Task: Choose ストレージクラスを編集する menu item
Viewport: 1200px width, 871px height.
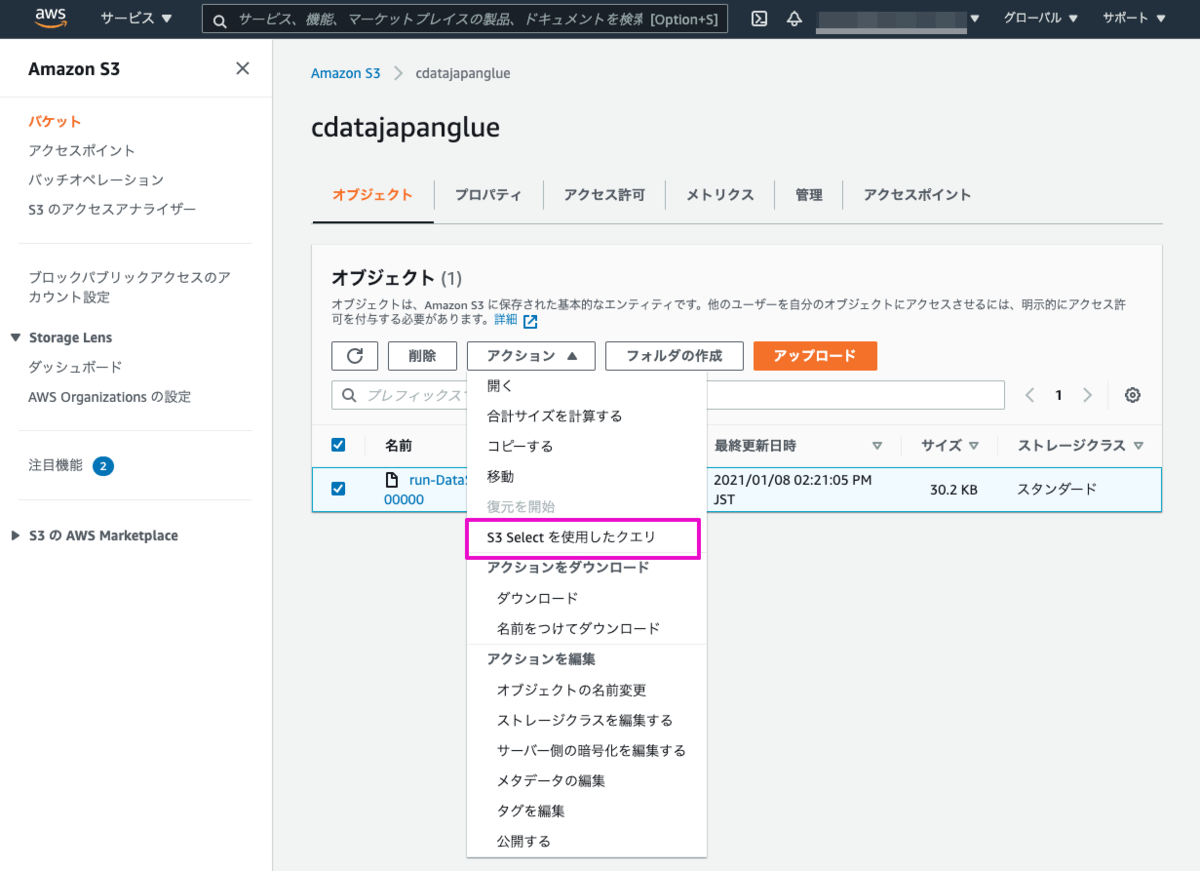Action: coord(587,720)
